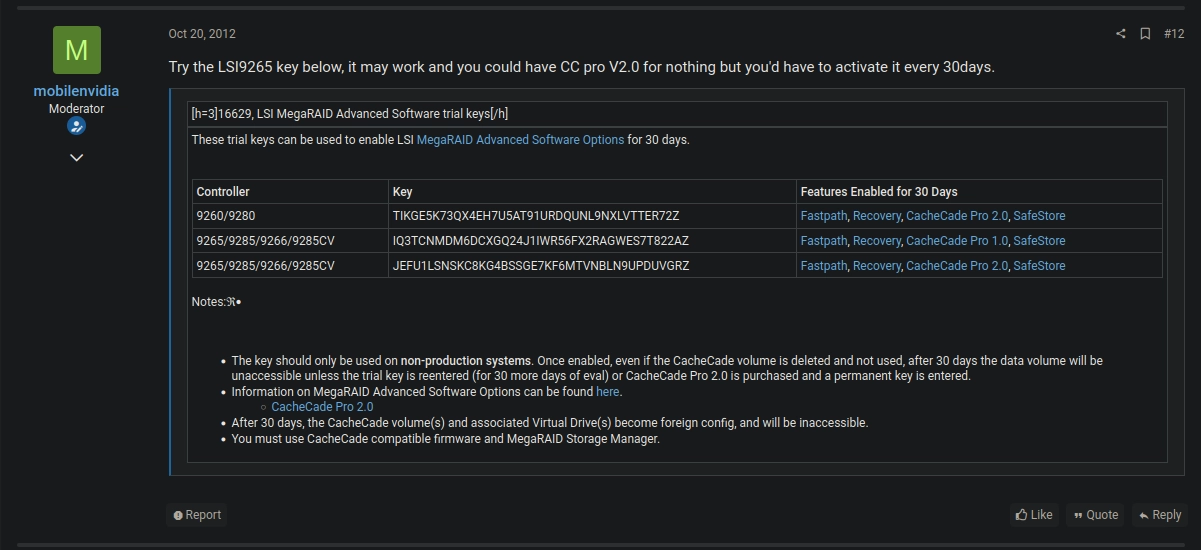Screen dimensions: 1201x550
Task: Select the IQ3TCNMDM6DCXGQ24J1IWR56 key text
Action: pos(541,241)
